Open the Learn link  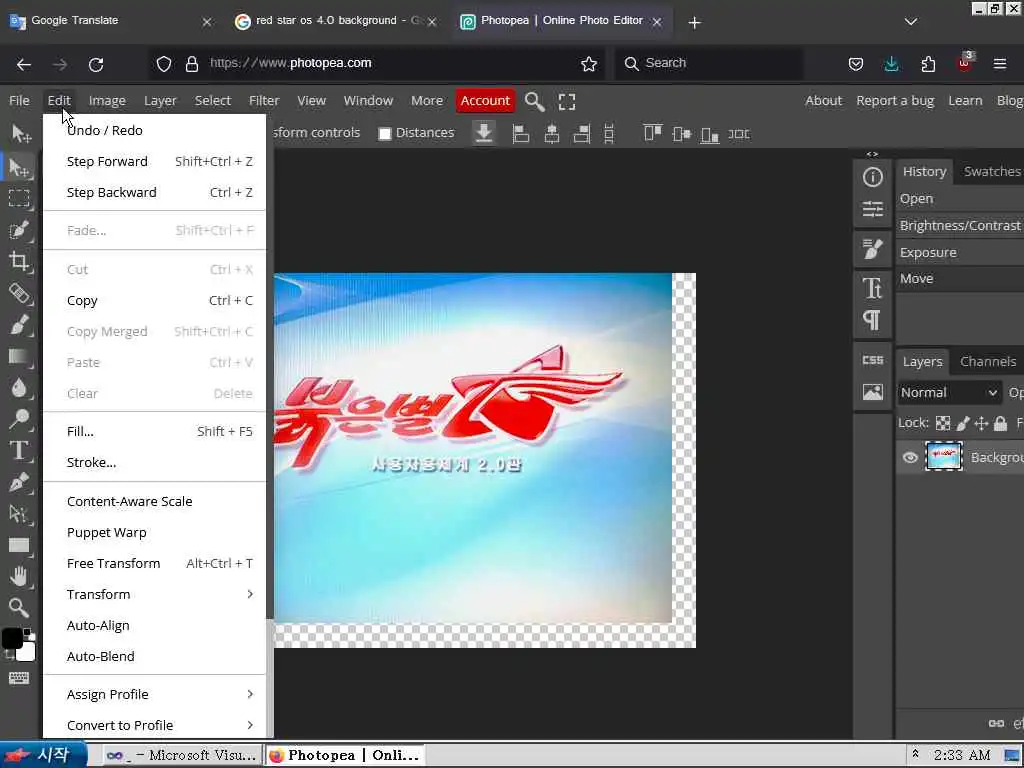click(965, 101)
